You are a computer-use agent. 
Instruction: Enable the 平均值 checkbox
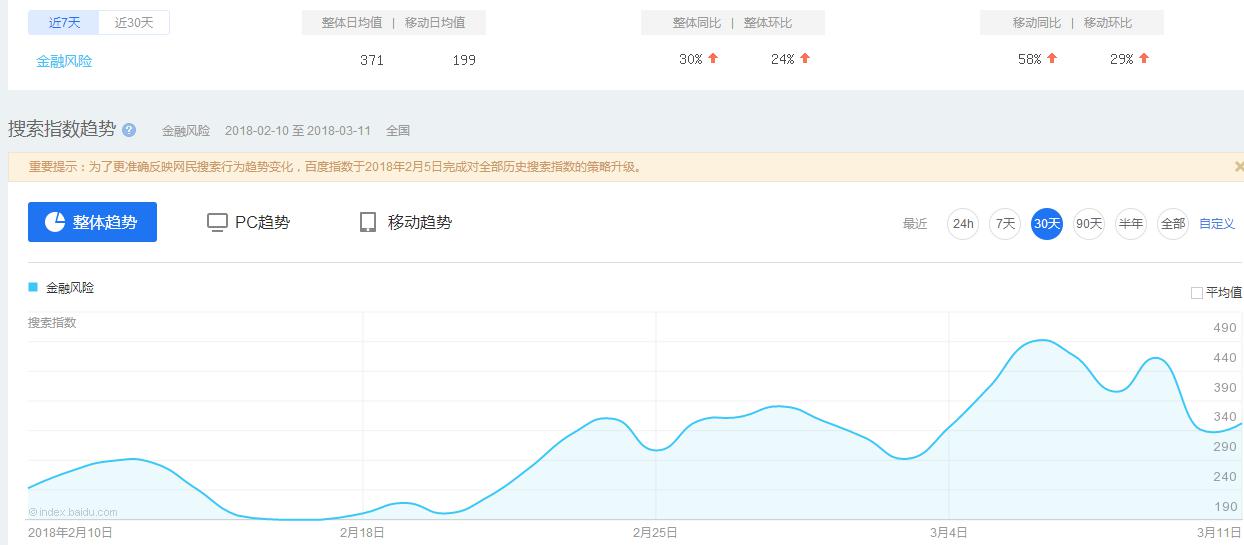point(1197,293)
